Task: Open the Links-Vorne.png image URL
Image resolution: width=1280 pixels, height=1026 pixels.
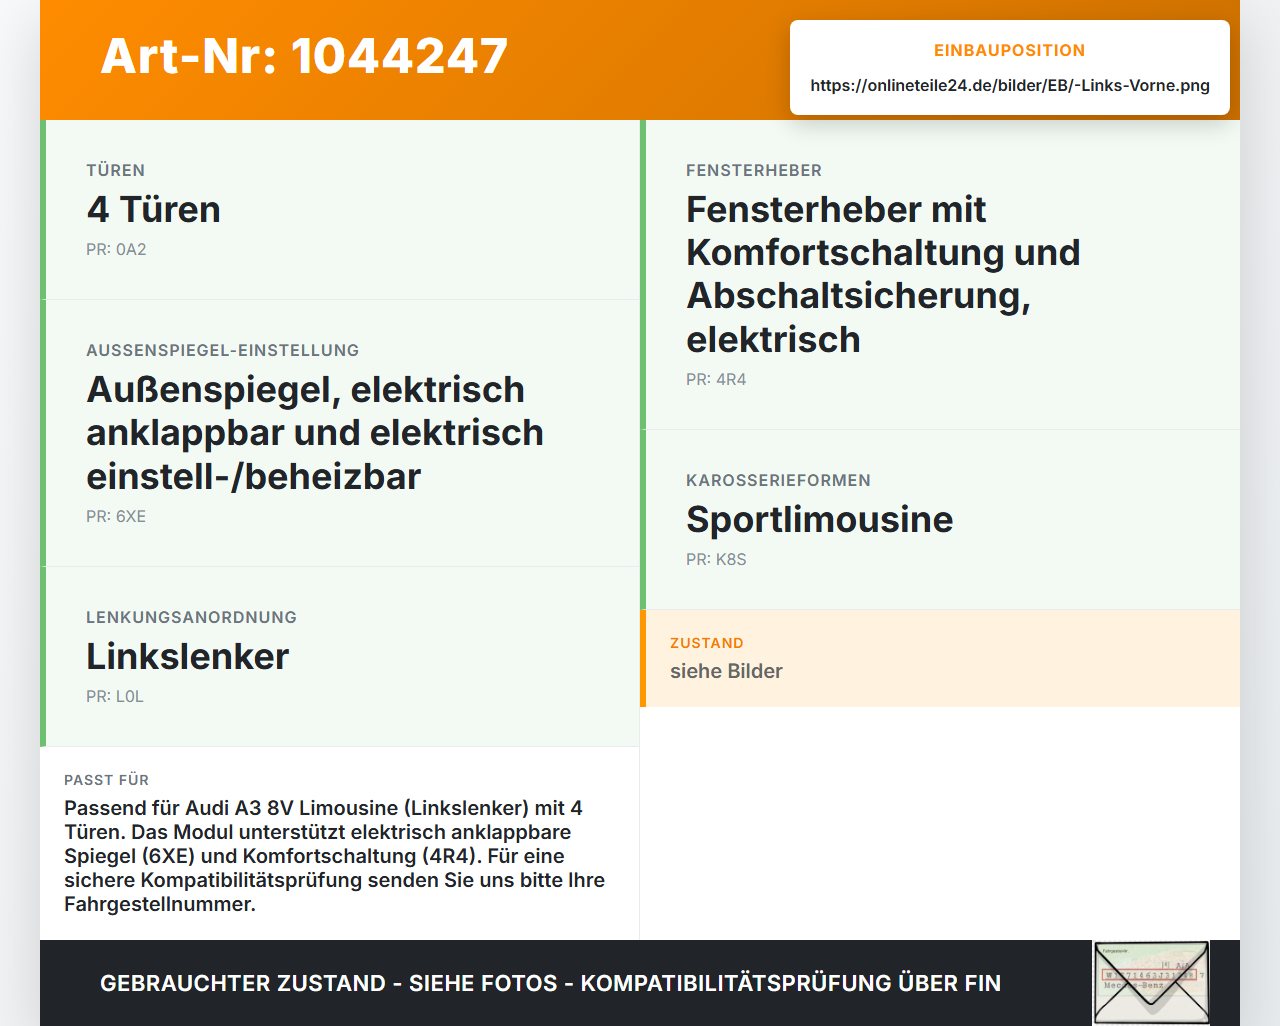Action: [1010, 85]
